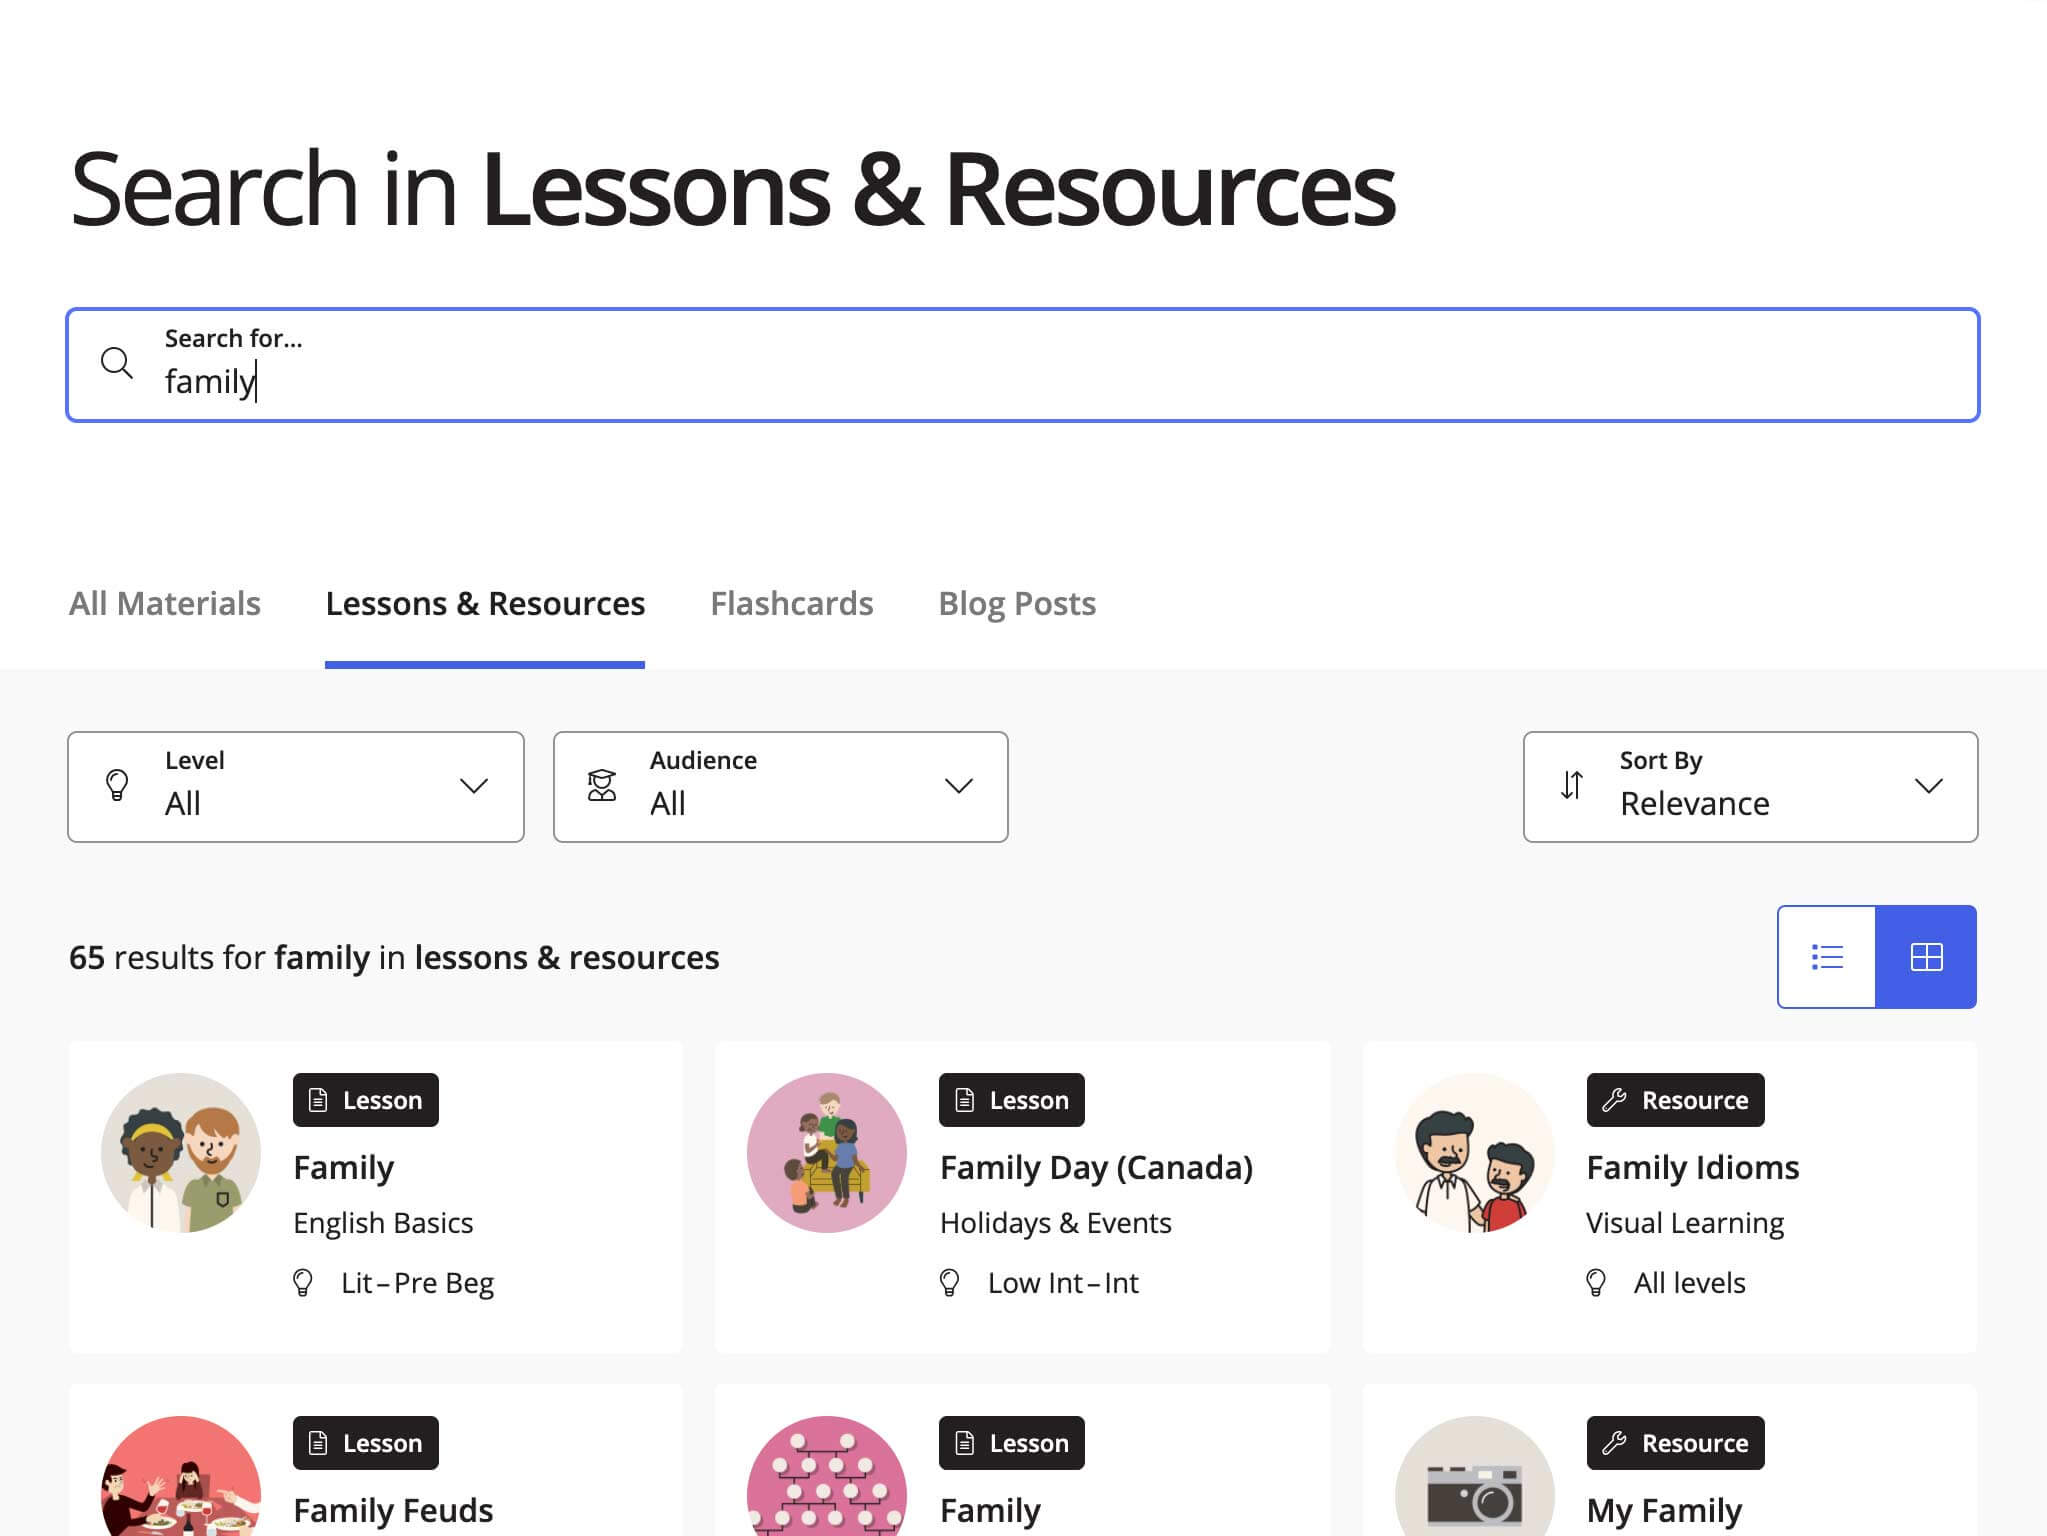This screenshot has width=2047, height=1536.
Task: Click the Level lightbulb icon
Action: (117, 785)
